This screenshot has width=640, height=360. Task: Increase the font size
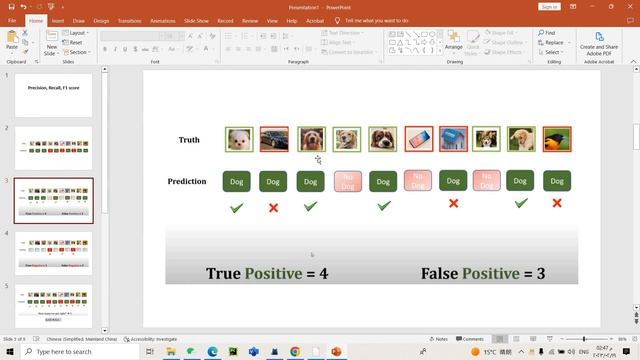pyautogui.click(x=190, y=36)
